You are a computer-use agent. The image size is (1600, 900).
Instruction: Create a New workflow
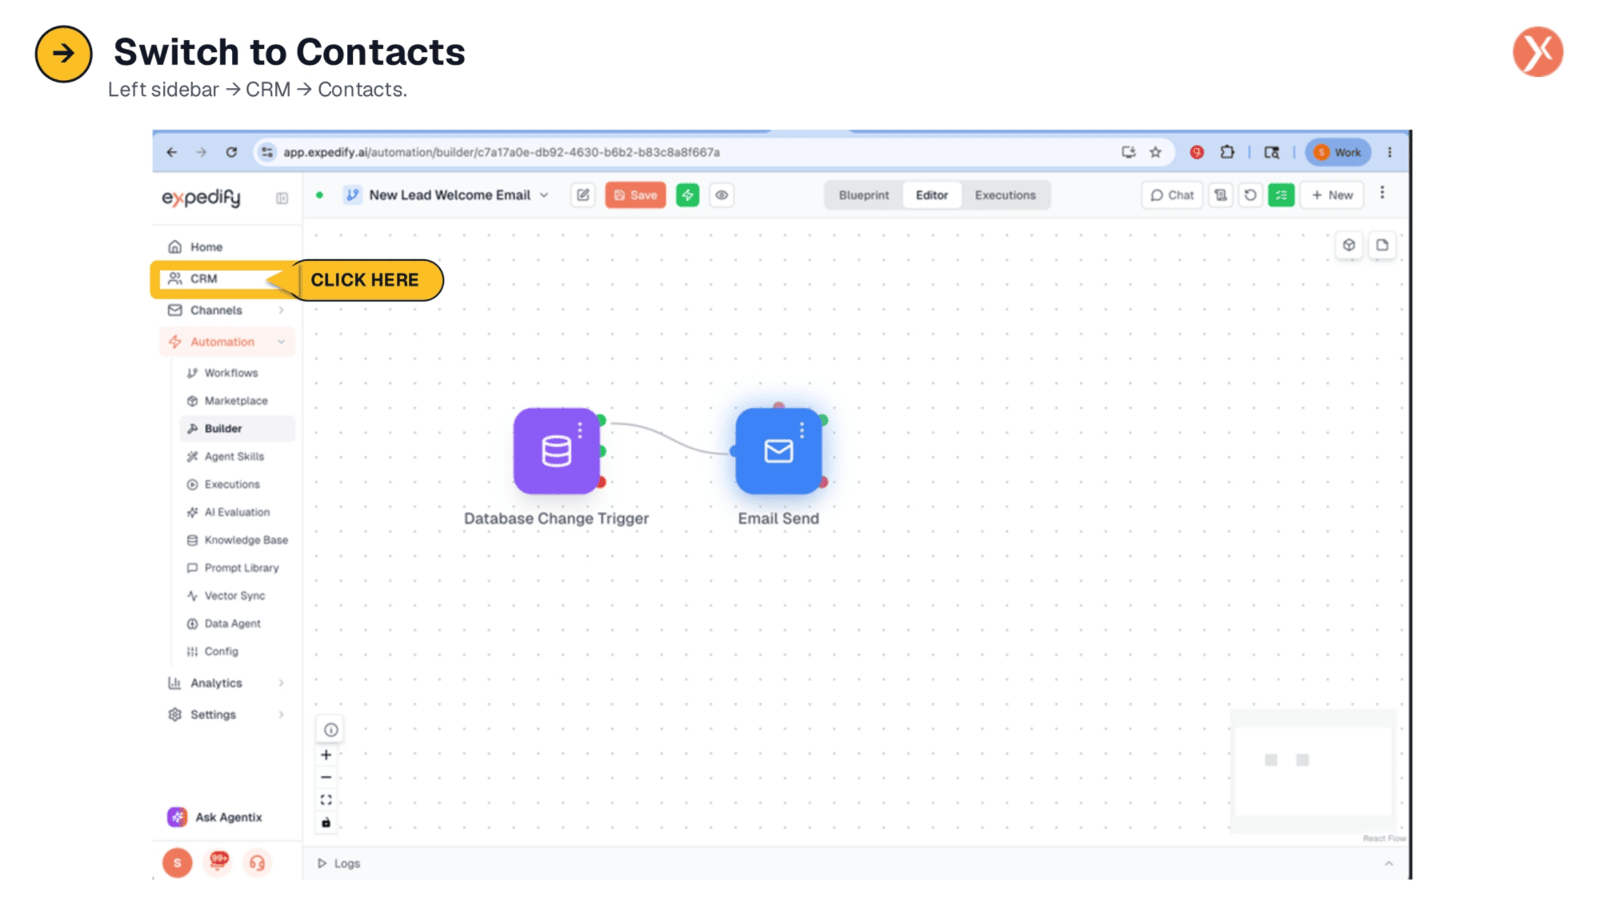coord(1332,195)
